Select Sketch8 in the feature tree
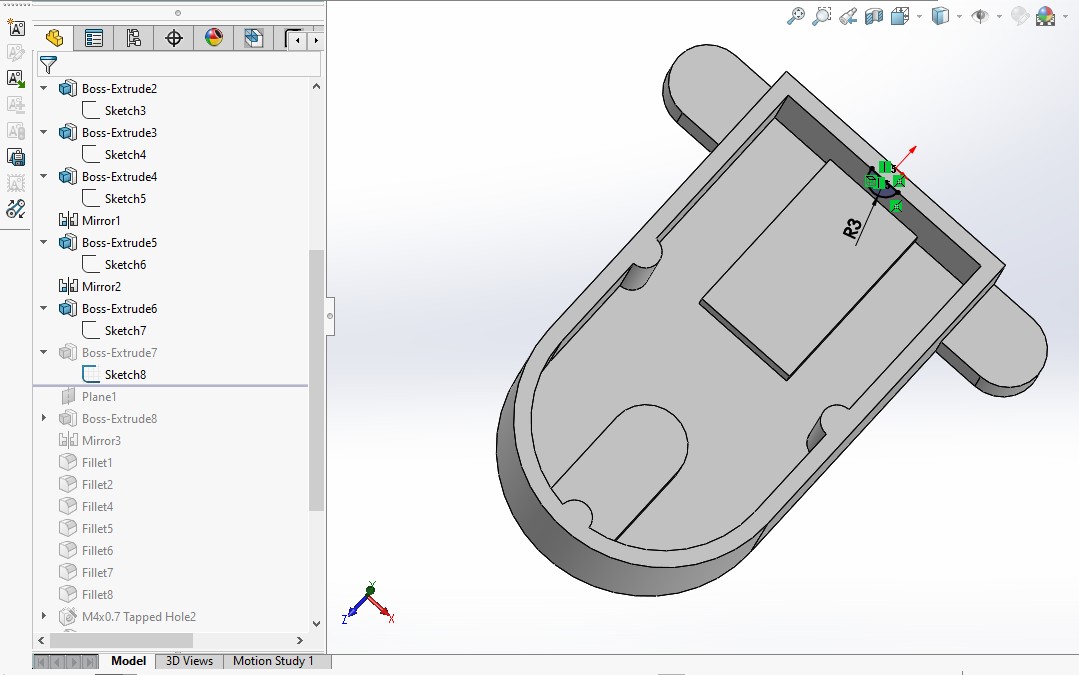This screenshot has width=1079, height=675. click(125, 375)
